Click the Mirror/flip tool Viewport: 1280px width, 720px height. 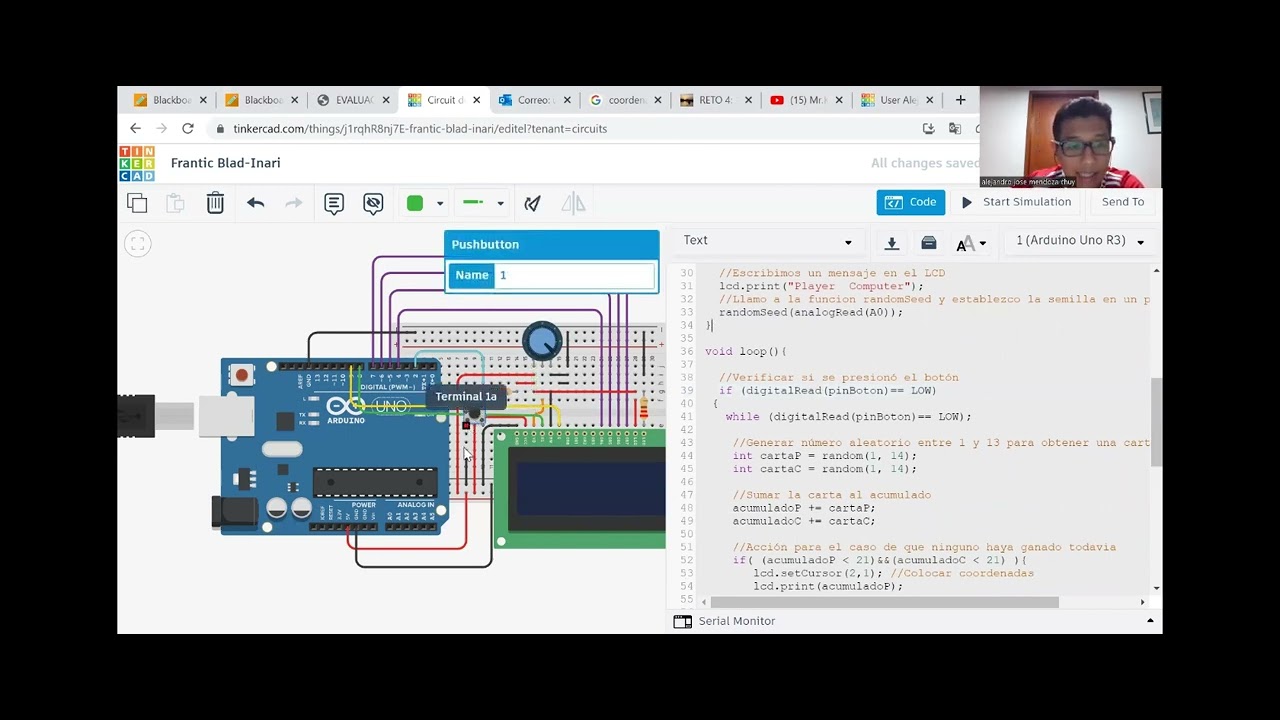[573, 204]
